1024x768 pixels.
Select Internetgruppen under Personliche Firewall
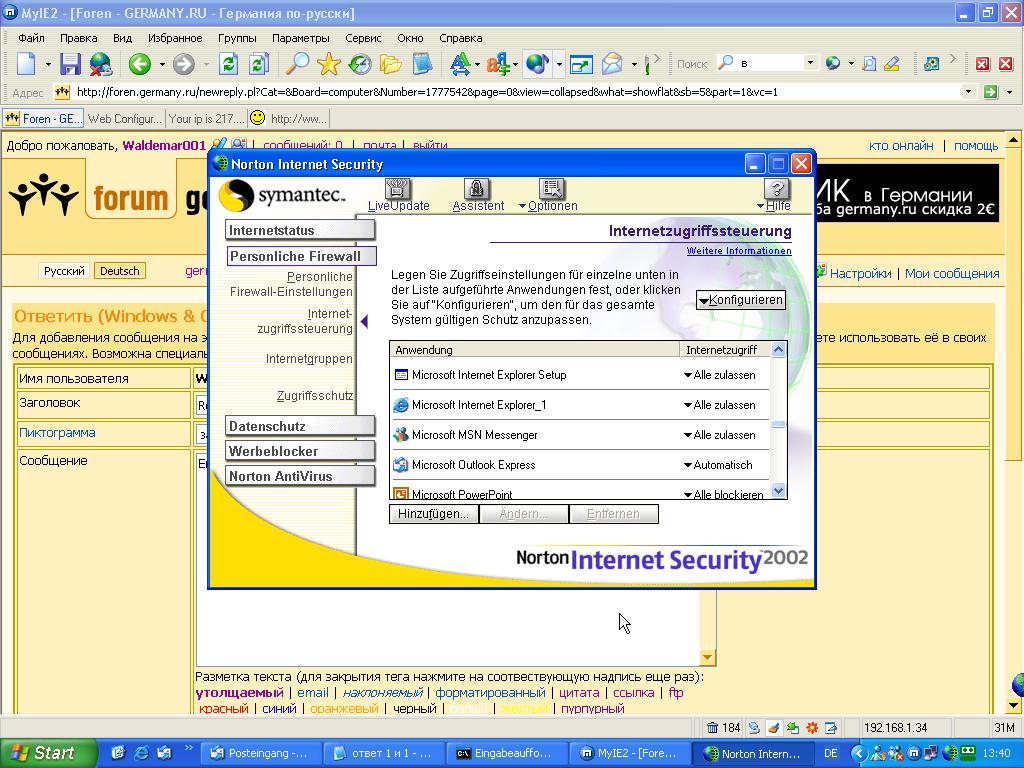(x=309, y=359)
